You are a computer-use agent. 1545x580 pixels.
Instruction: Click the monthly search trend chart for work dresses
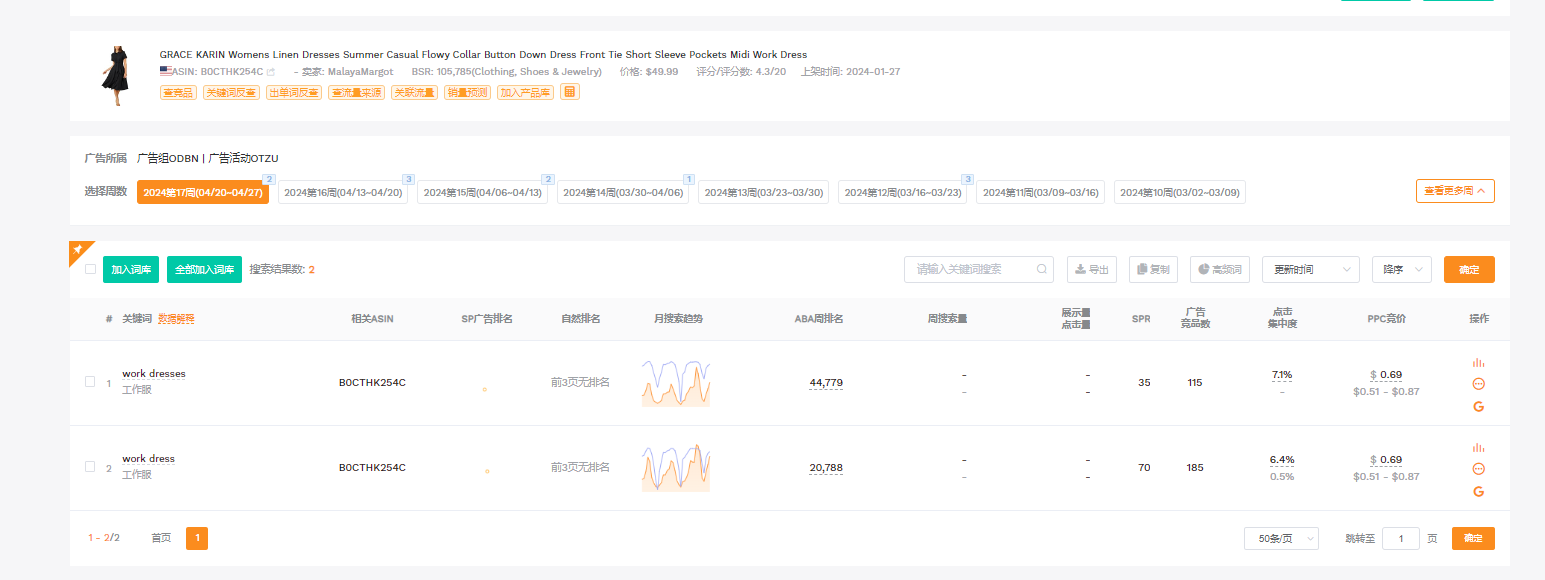point(676,383)
